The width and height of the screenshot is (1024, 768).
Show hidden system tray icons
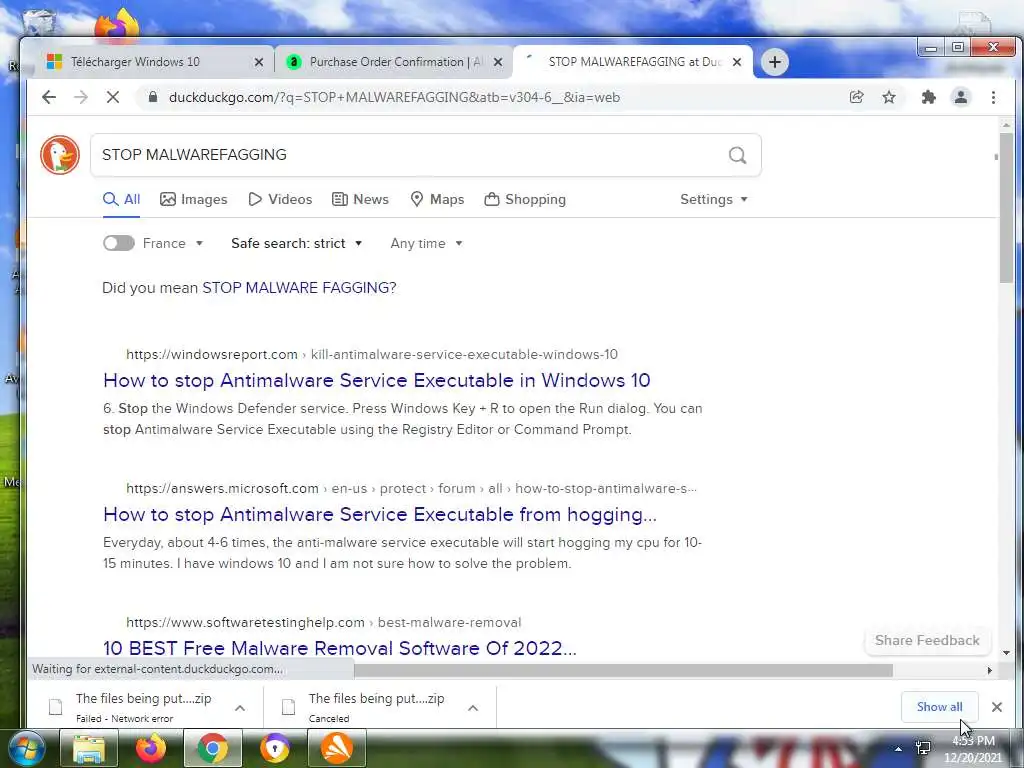point(899,749)
